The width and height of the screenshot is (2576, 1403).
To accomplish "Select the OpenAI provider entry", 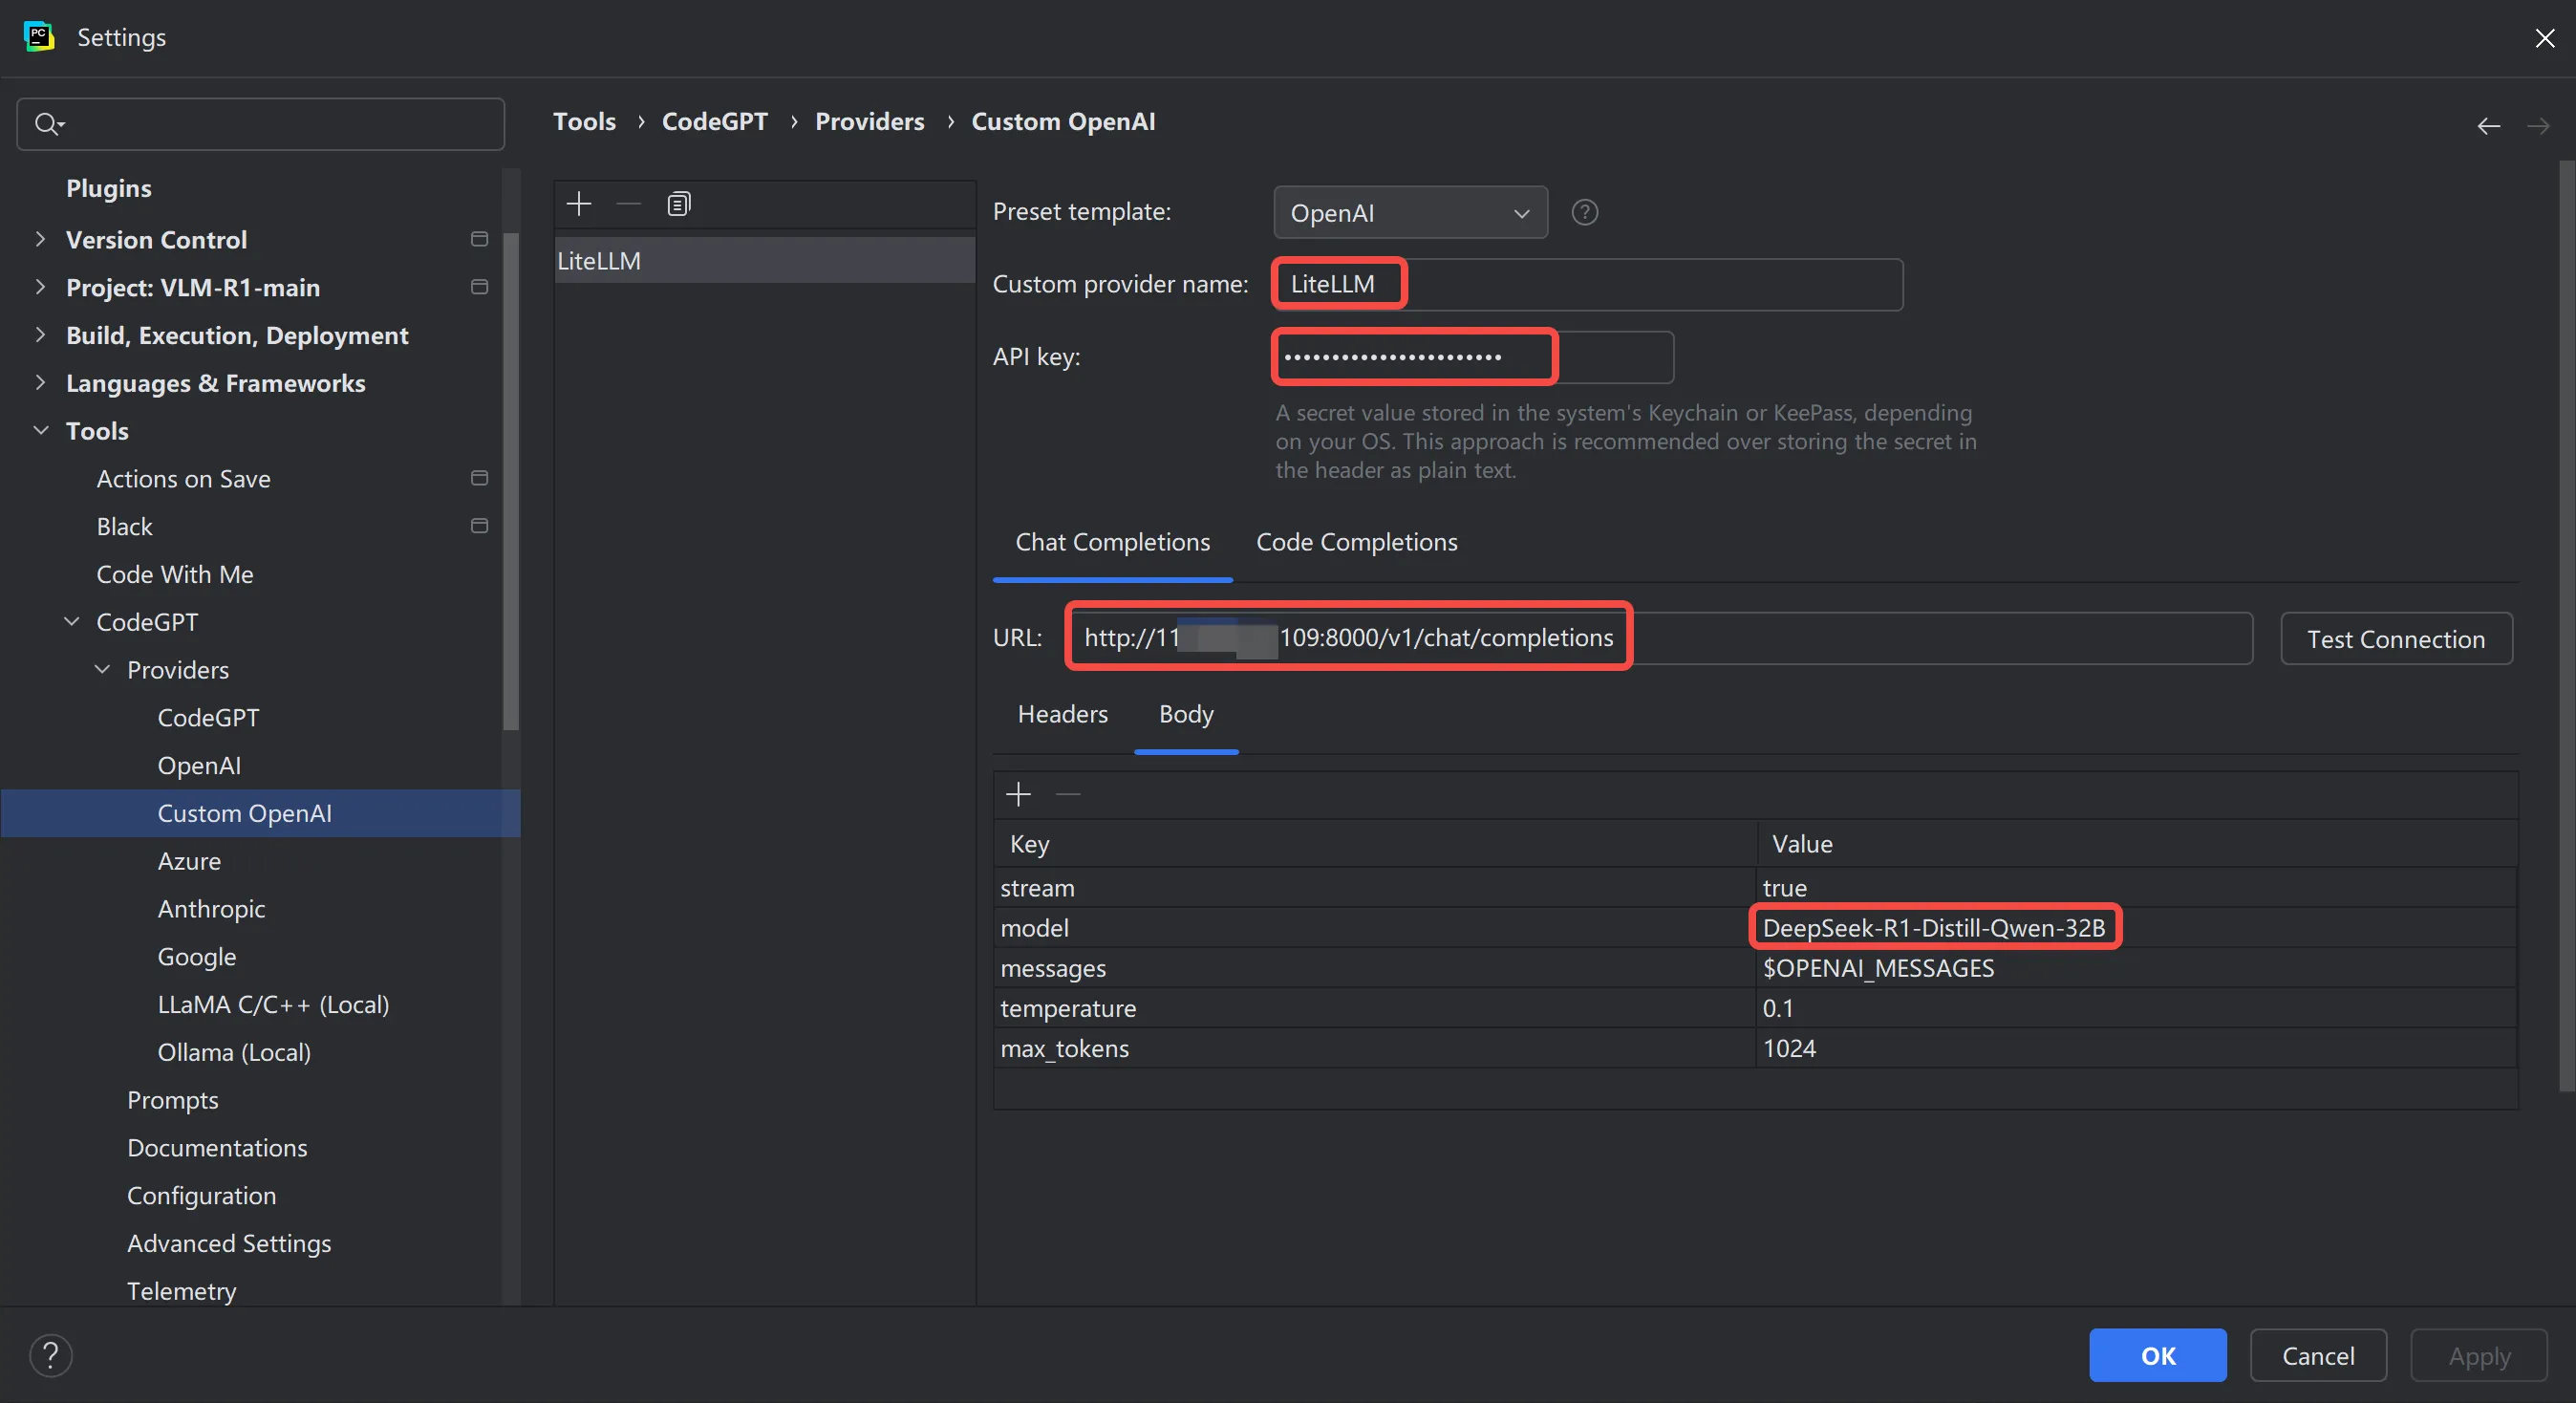I will tap(199, 766).
